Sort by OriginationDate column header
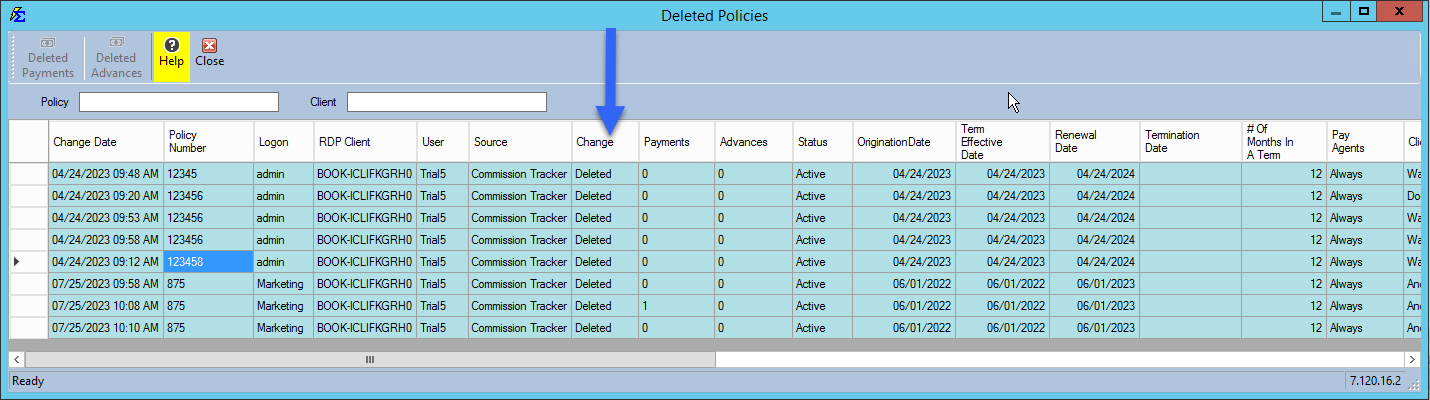This screenshot has height=400, width=1430. [904, 142]
